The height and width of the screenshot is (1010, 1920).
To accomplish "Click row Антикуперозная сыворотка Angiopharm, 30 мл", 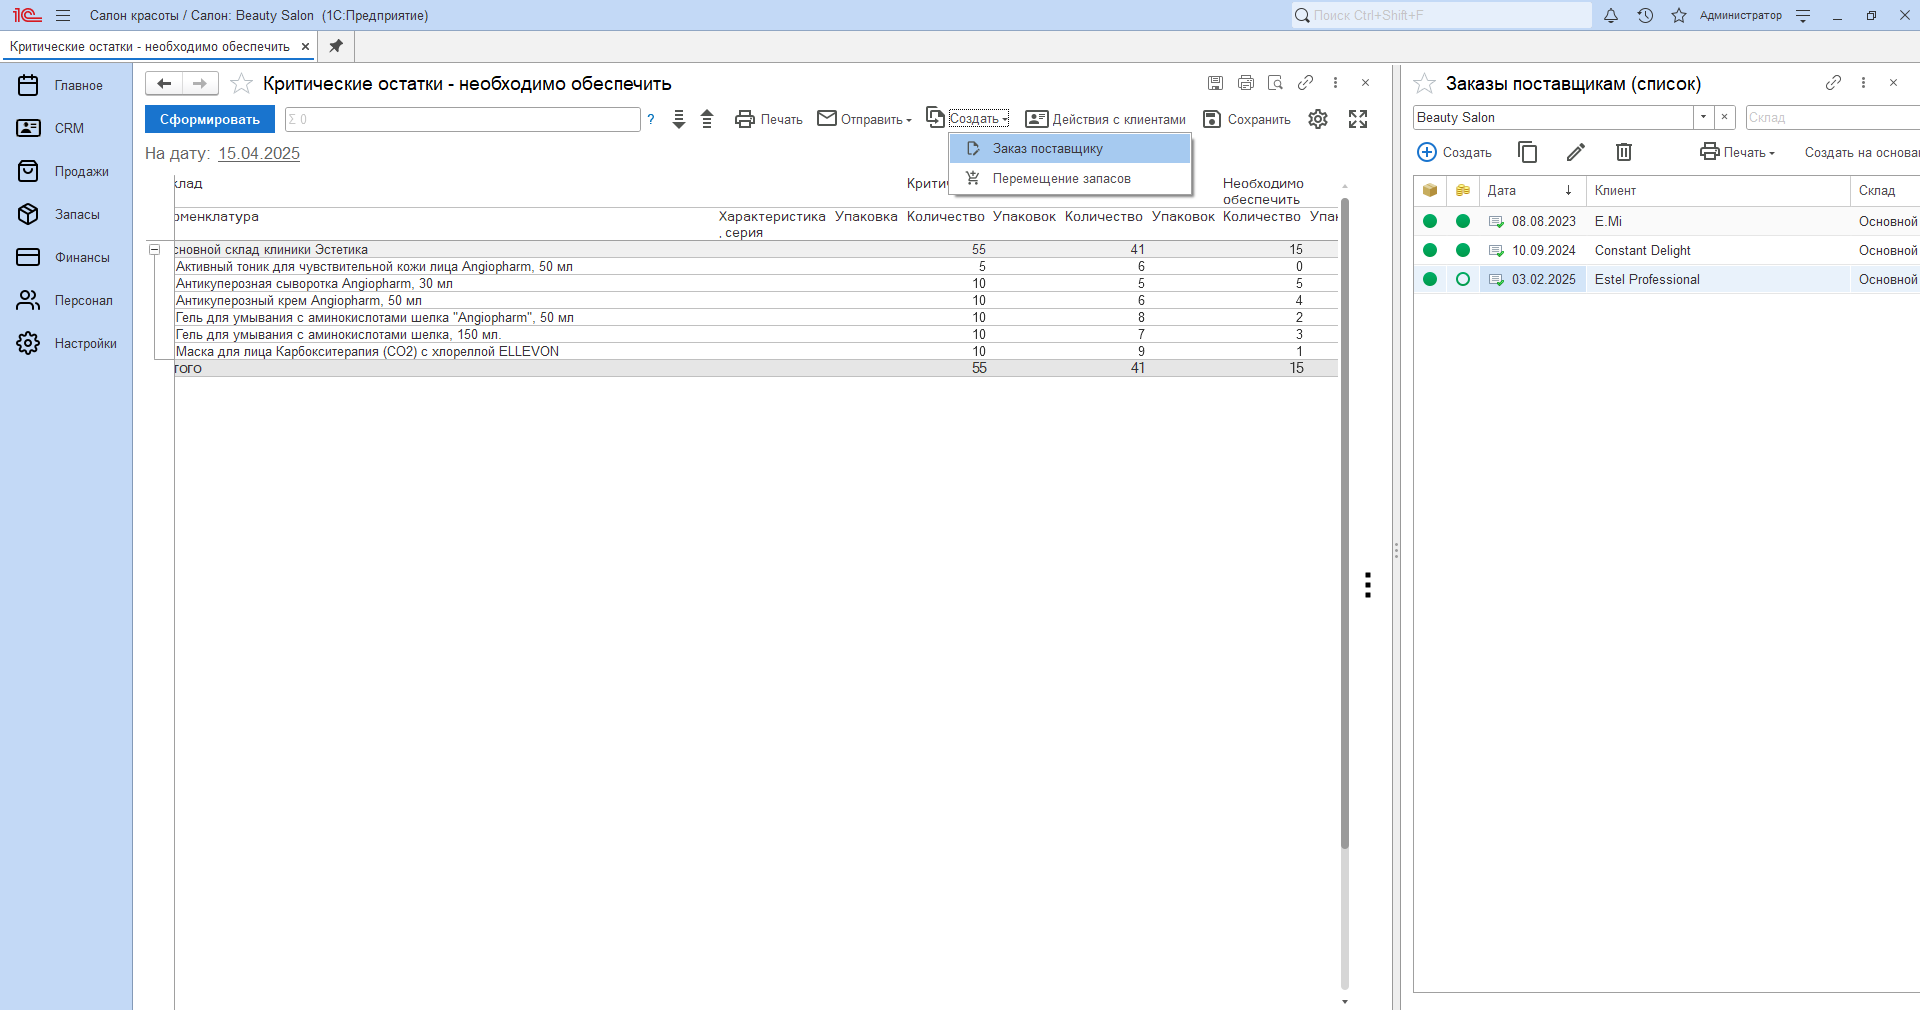I will click(756, 284).
